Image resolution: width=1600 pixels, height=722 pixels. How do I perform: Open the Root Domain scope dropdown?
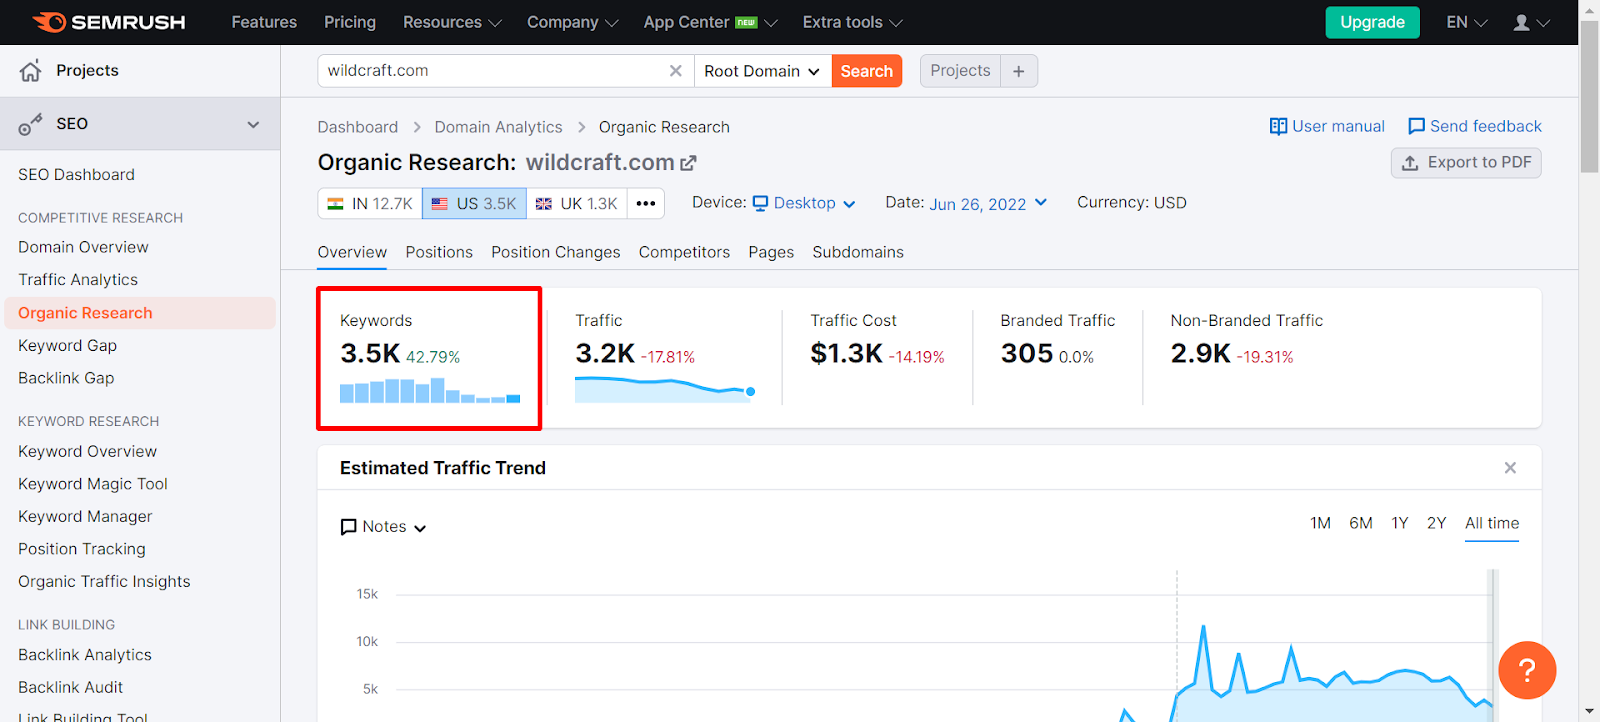762,71
